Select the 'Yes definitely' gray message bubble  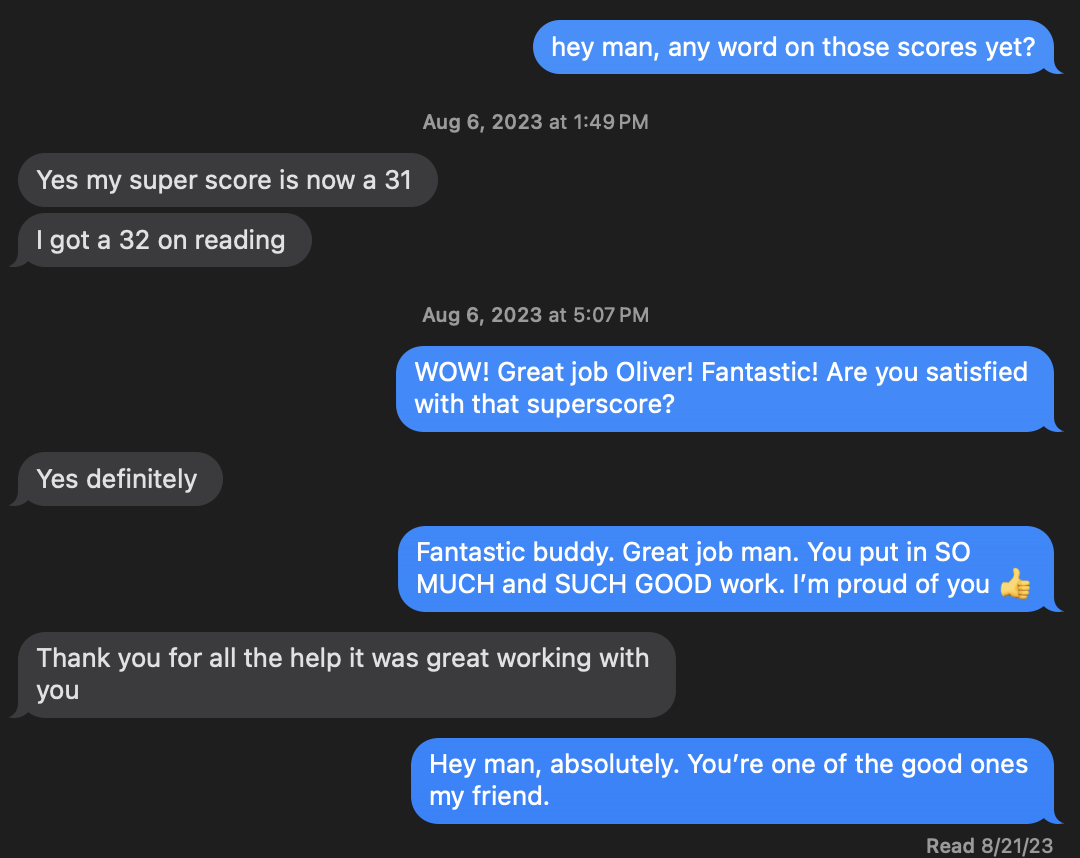pyautogui.click(x=116, y=479)
